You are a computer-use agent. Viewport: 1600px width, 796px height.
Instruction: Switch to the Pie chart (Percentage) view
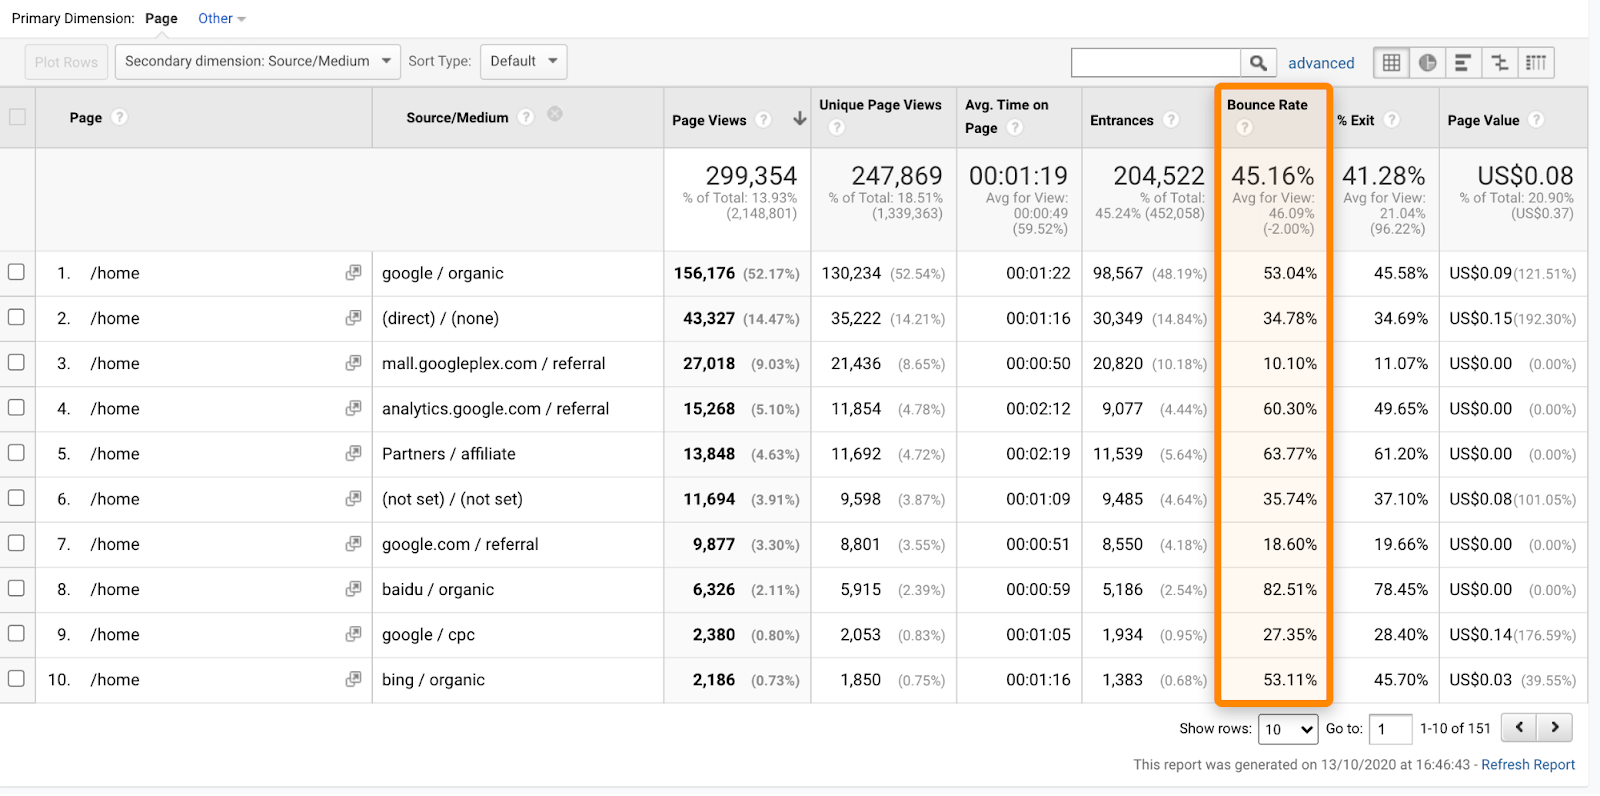(x=1427, y=63)
